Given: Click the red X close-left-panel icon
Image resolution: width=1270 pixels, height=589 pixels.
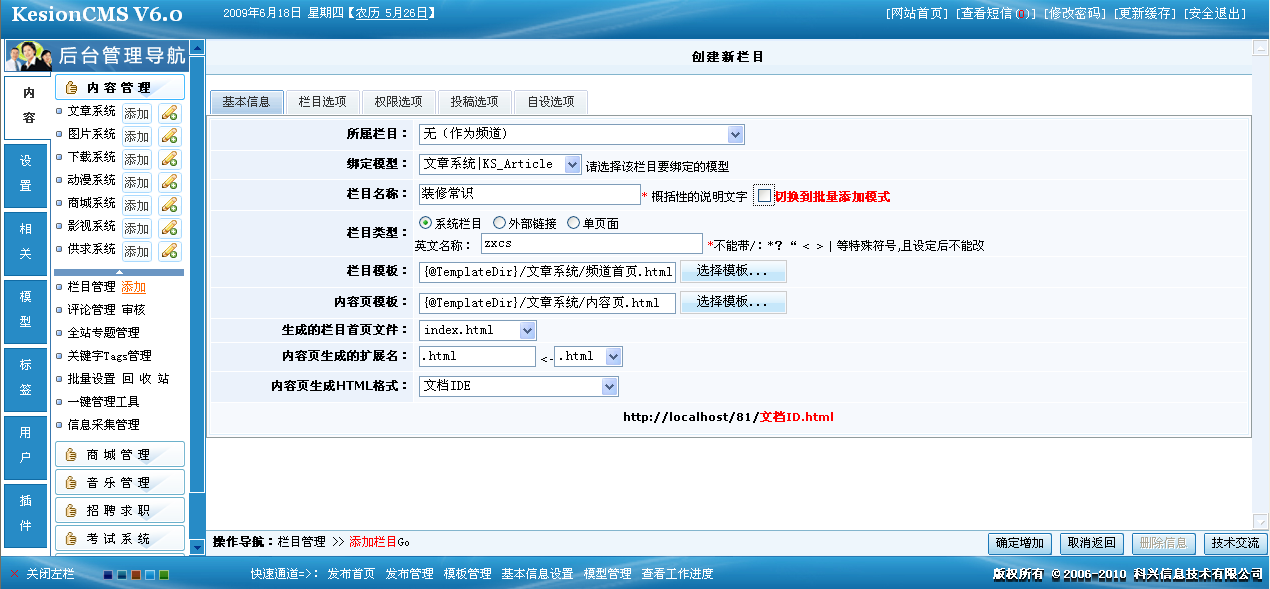Looking at the screenshot, I should coord(15,574).
